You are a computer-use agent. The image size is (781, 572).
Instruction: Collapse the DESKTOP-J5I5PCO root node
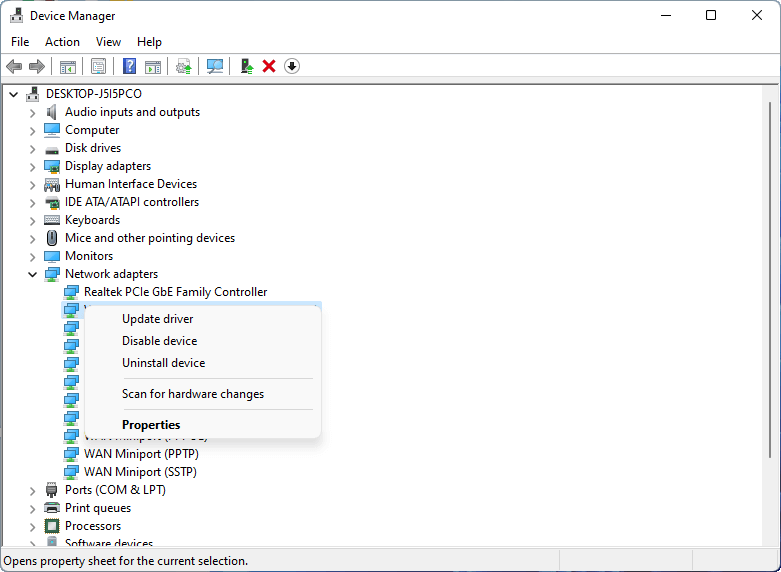pos(13,94)
